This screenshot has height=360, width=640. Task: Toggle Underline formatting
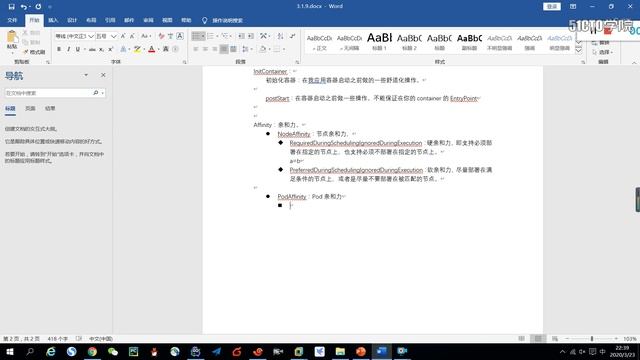pyautogui.click(x=78, y=49)
